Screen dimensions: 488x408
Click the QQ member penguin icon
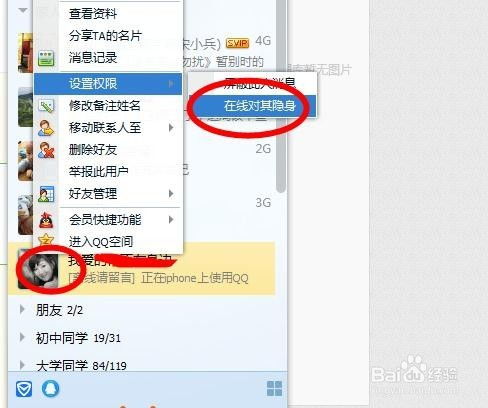(x=46, y=220)
